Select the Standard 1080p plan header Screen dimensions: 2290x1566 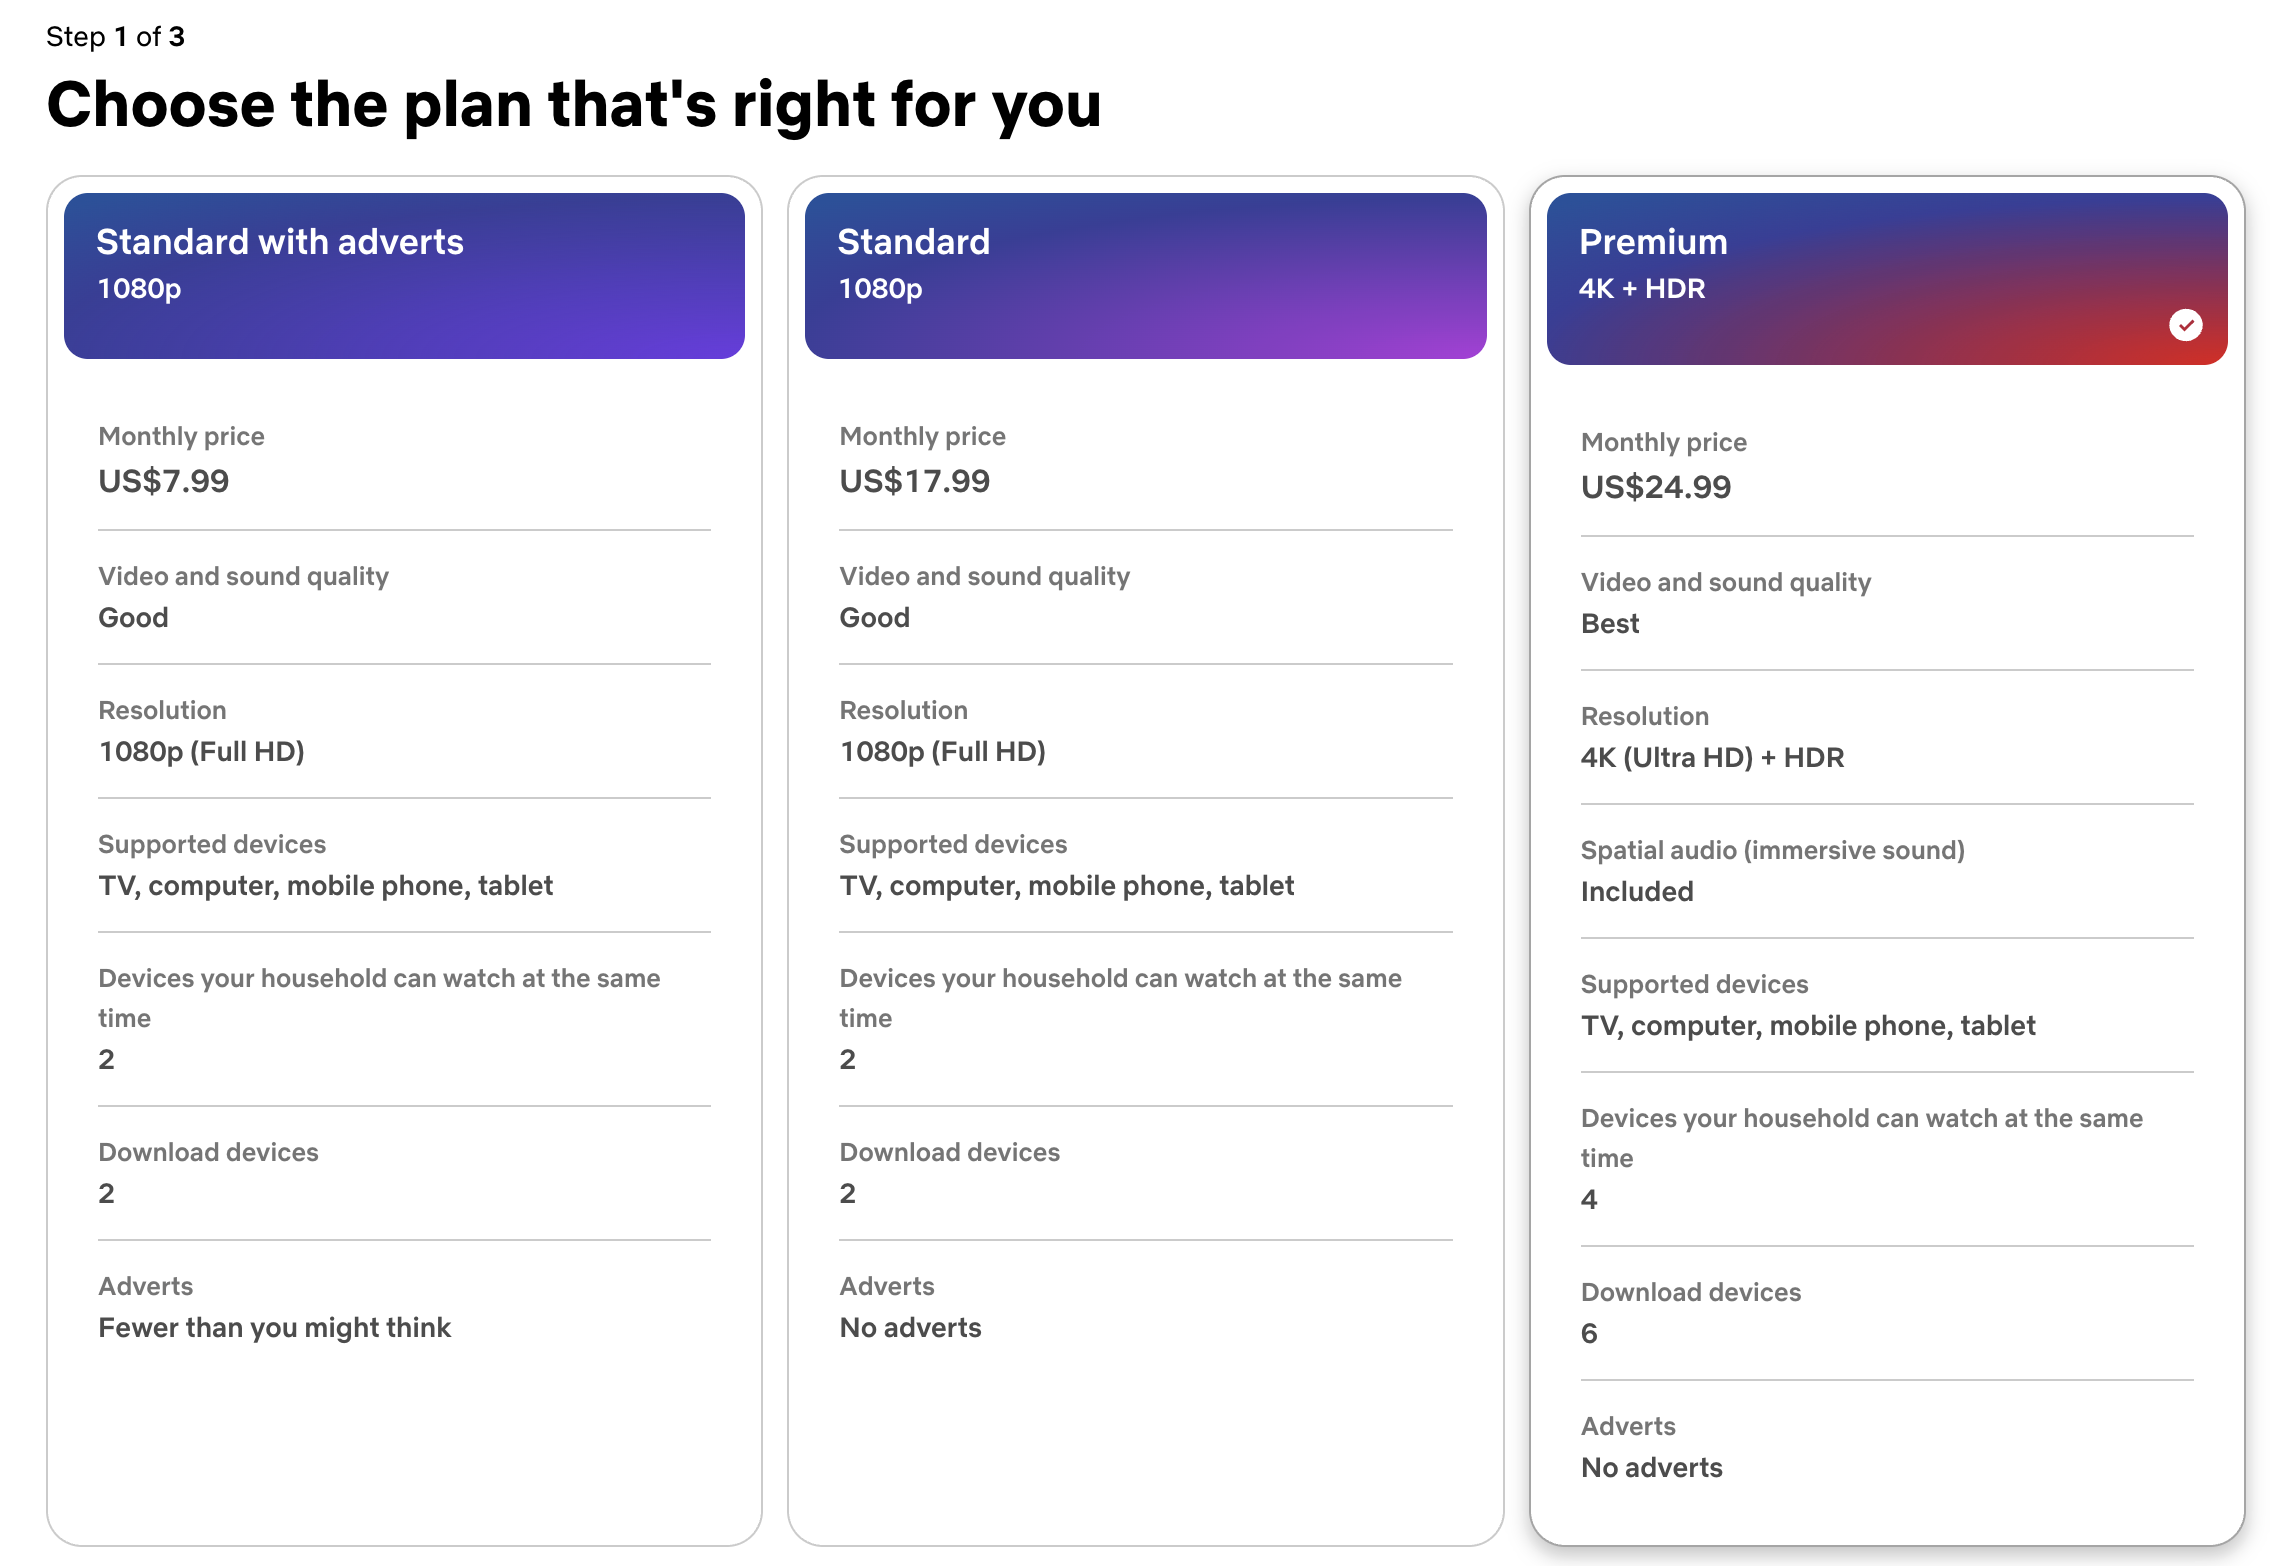(1145, 275)
